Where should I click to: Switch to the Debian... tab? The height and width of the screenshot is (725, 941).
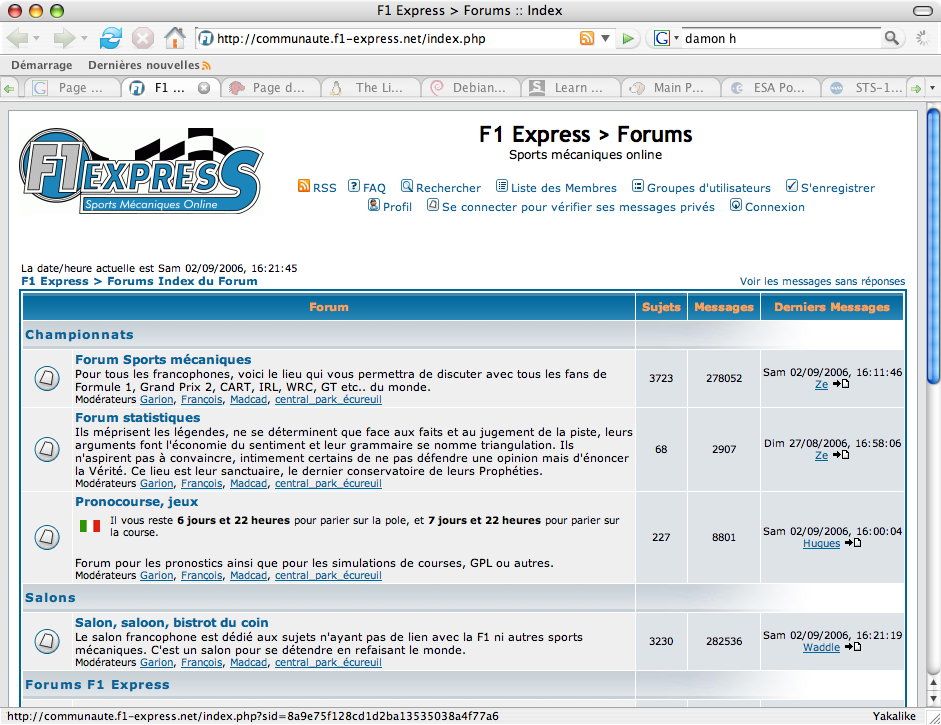(470, 88)
